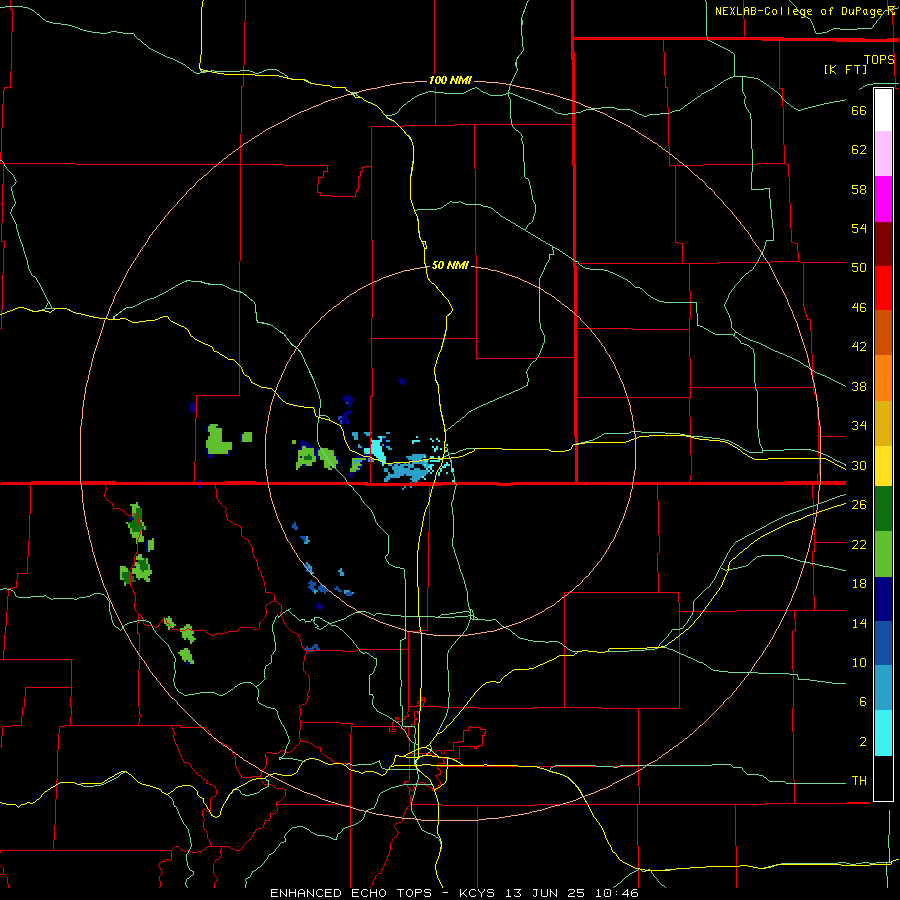Click the yellow legend segment
The height and width of the screenshot is (900, 900).
pyautogui.click(x=883, y=466)
